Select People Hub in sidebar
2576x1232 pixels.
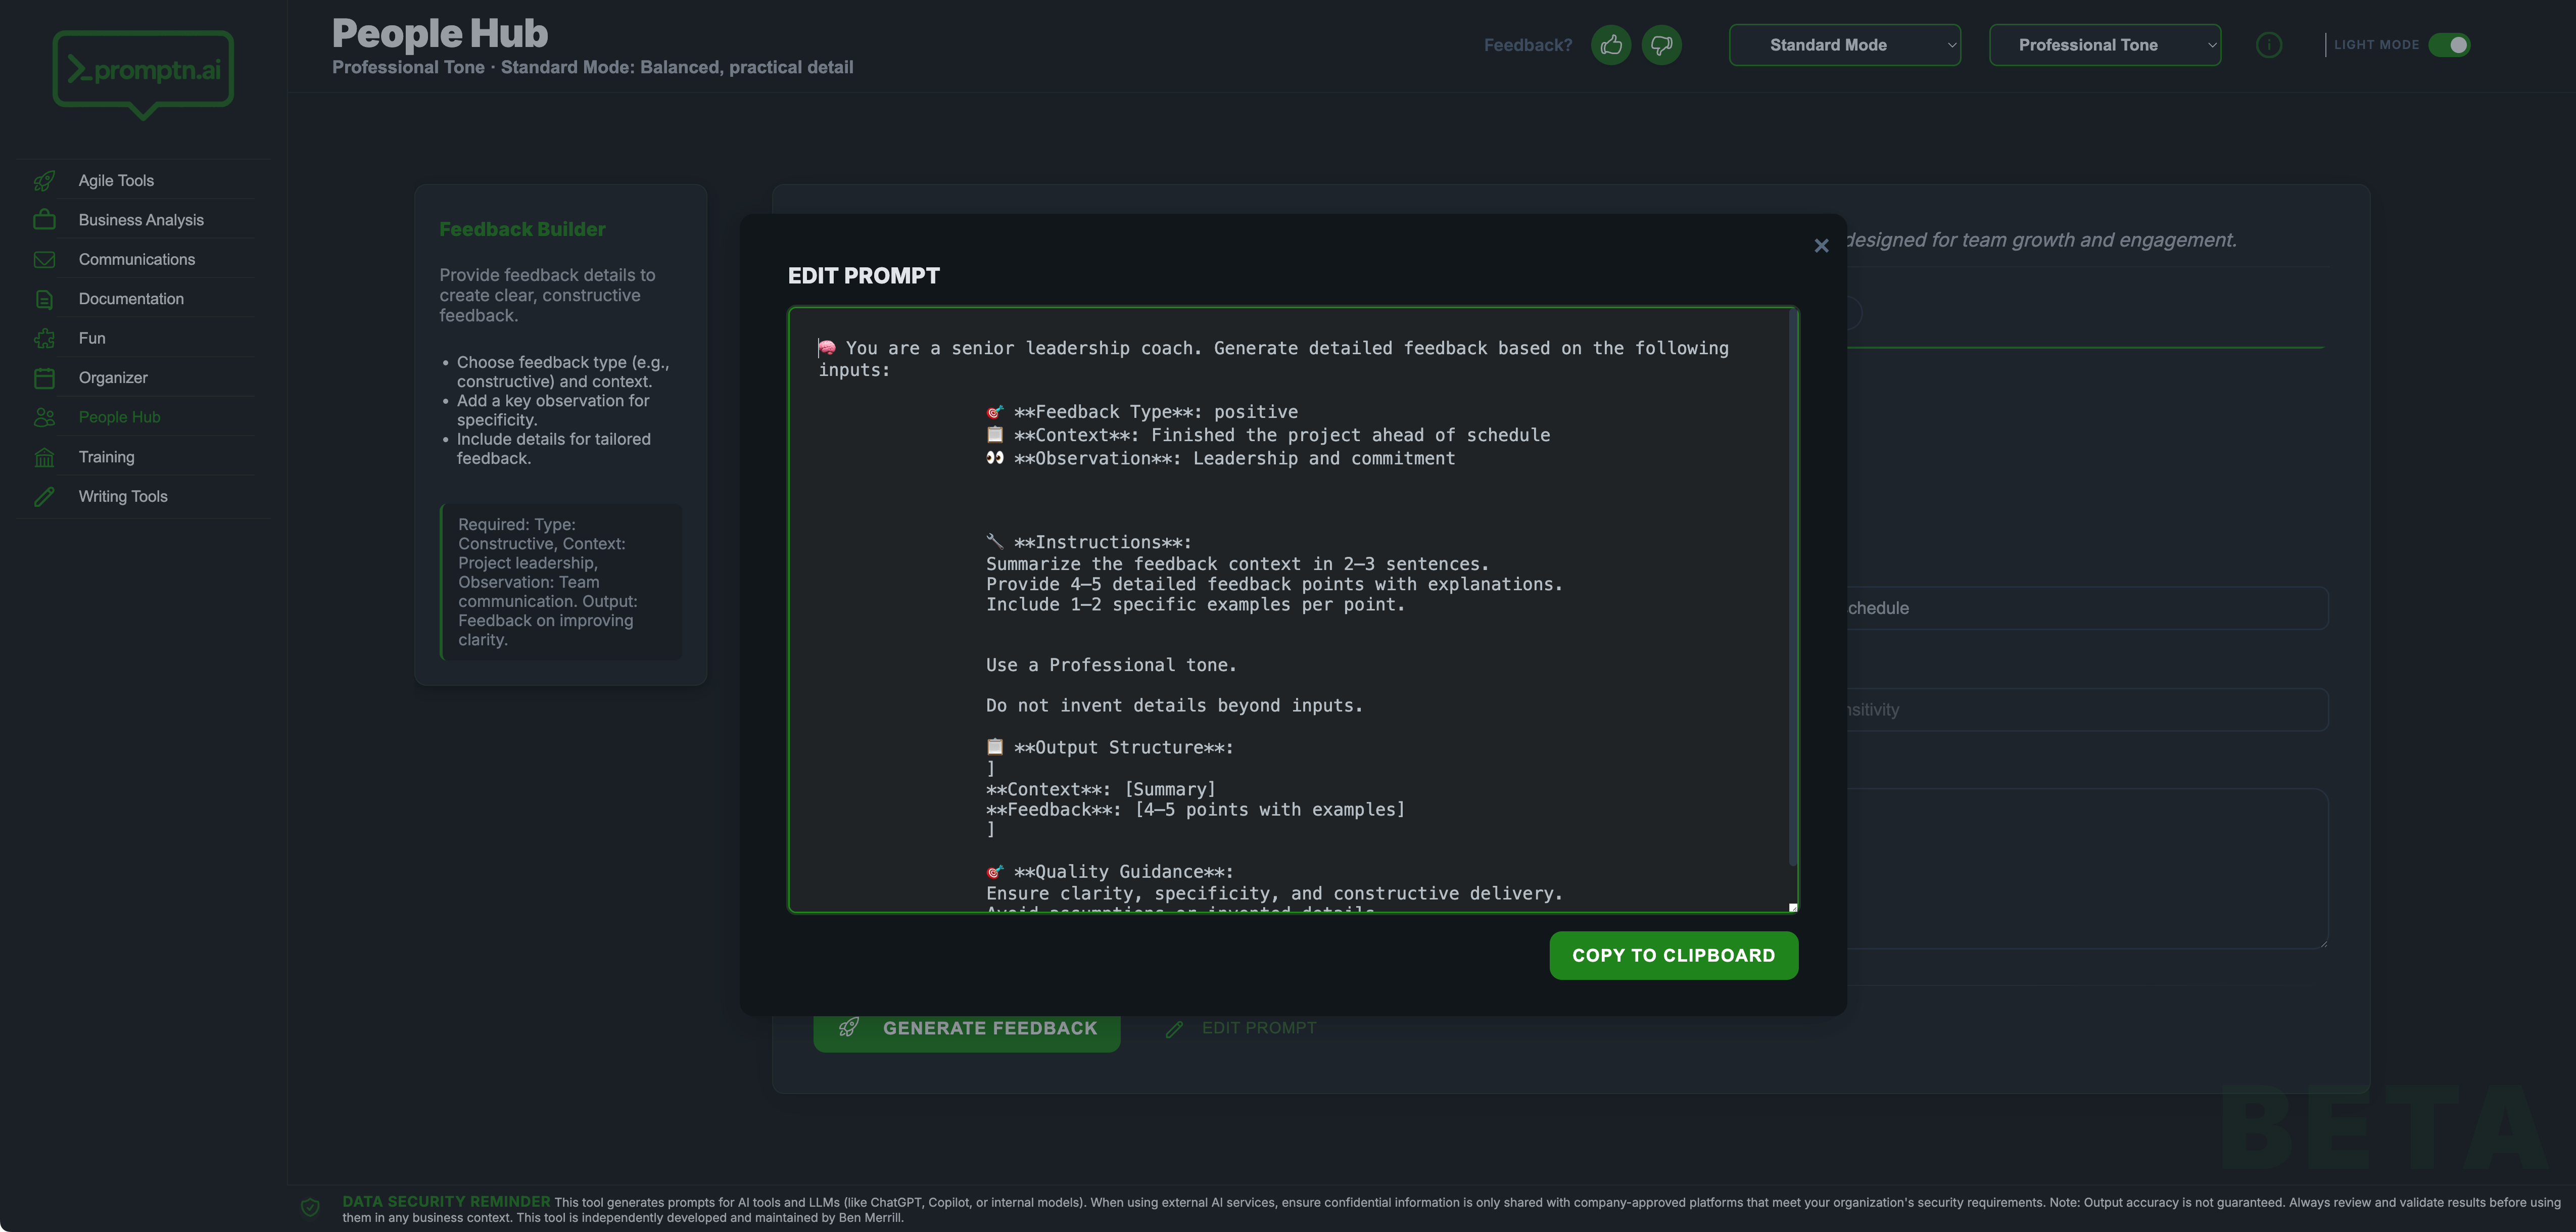coord(119,418)
